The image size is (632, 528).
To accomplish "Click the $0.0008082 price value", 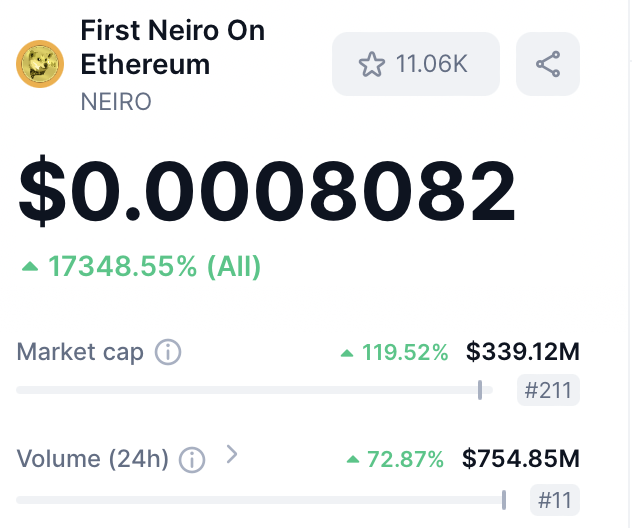I will pyautogui.click(x=267, y=191).
